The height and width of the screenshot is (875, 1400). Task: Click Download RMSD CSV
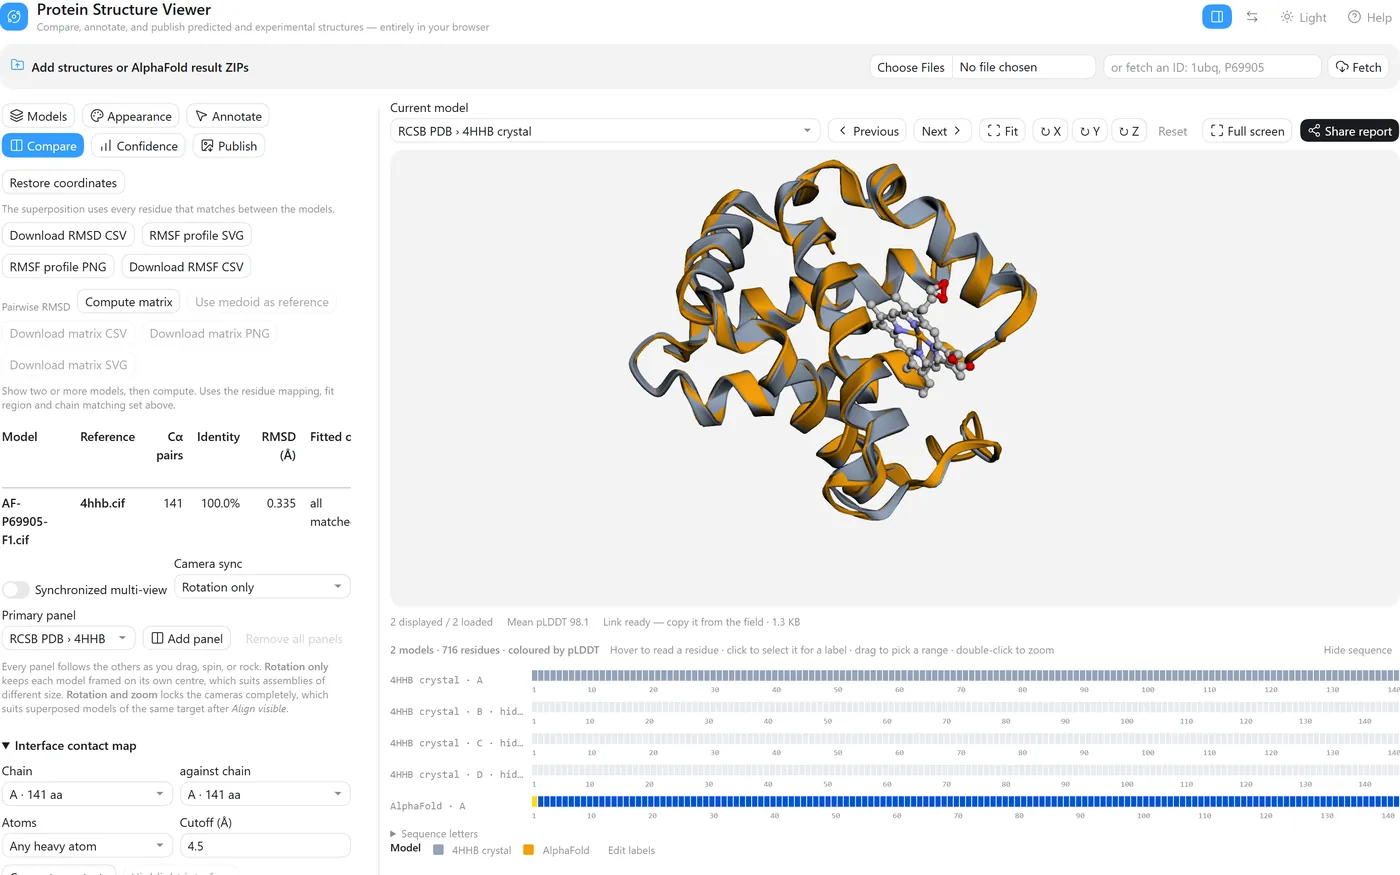point(68,235)
